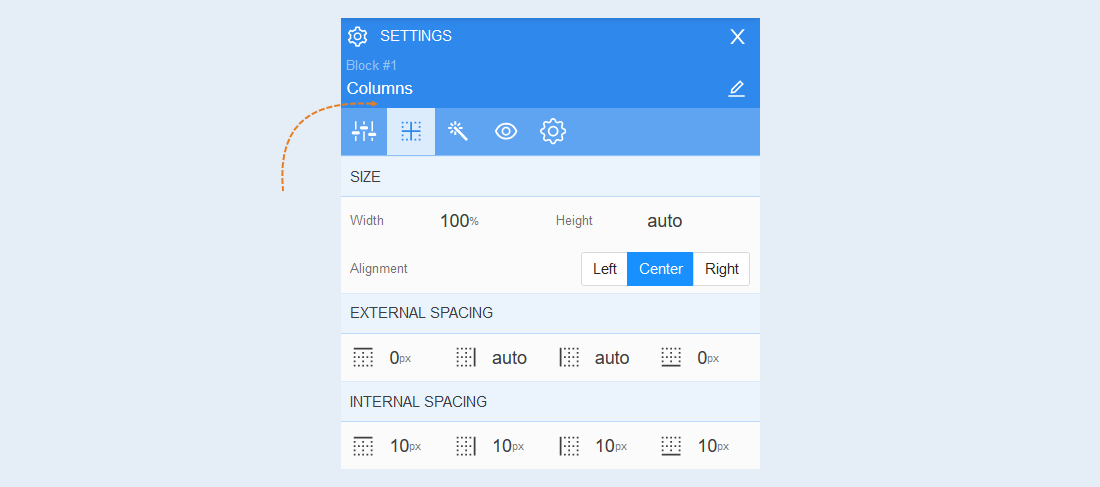Open the gear advanced settings tab

coord(553,131)
